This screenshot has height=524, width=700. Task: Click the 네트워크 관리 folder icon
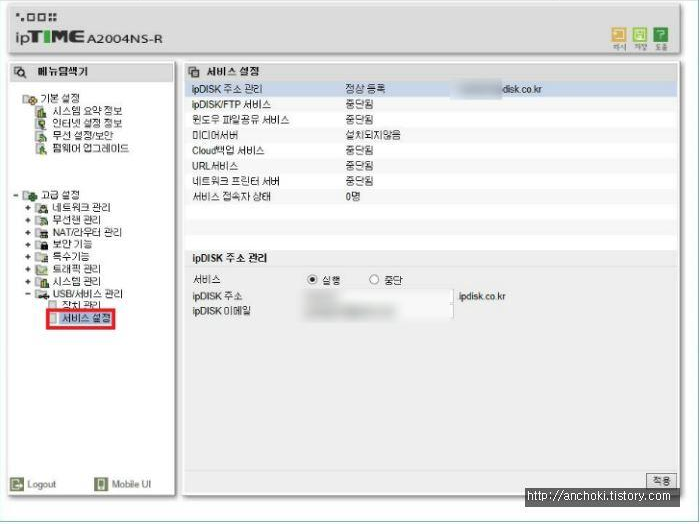pyautogui.click(x=42, y=208)
